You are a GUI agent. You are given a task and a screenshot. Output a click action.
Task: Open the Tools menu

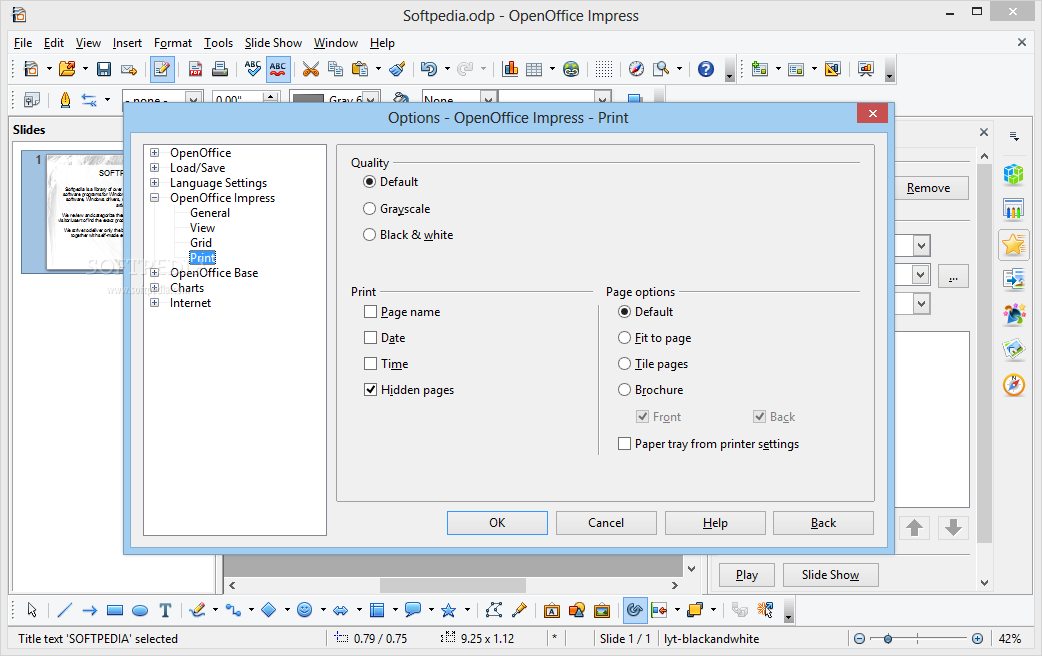(218, 43)
